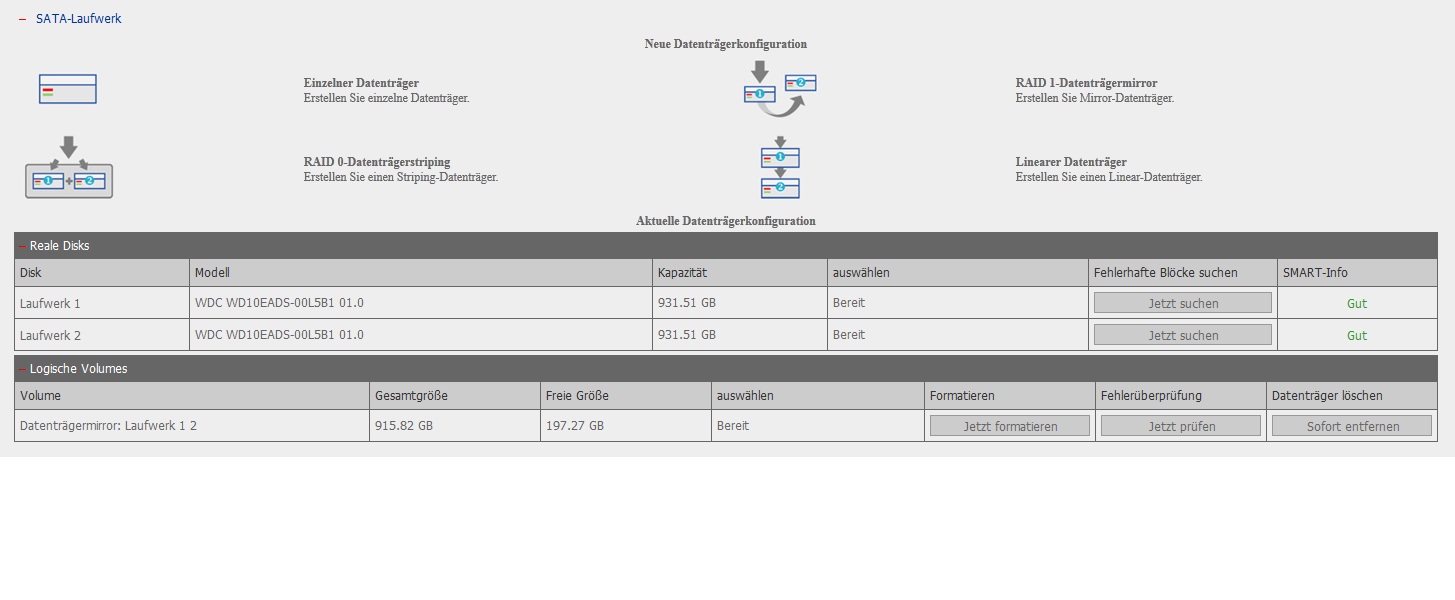Select RAID 1-Datenträgermirror heading
This screenshot has height=600, width=1455.
pyautogui.click(x=1086, y=83)
